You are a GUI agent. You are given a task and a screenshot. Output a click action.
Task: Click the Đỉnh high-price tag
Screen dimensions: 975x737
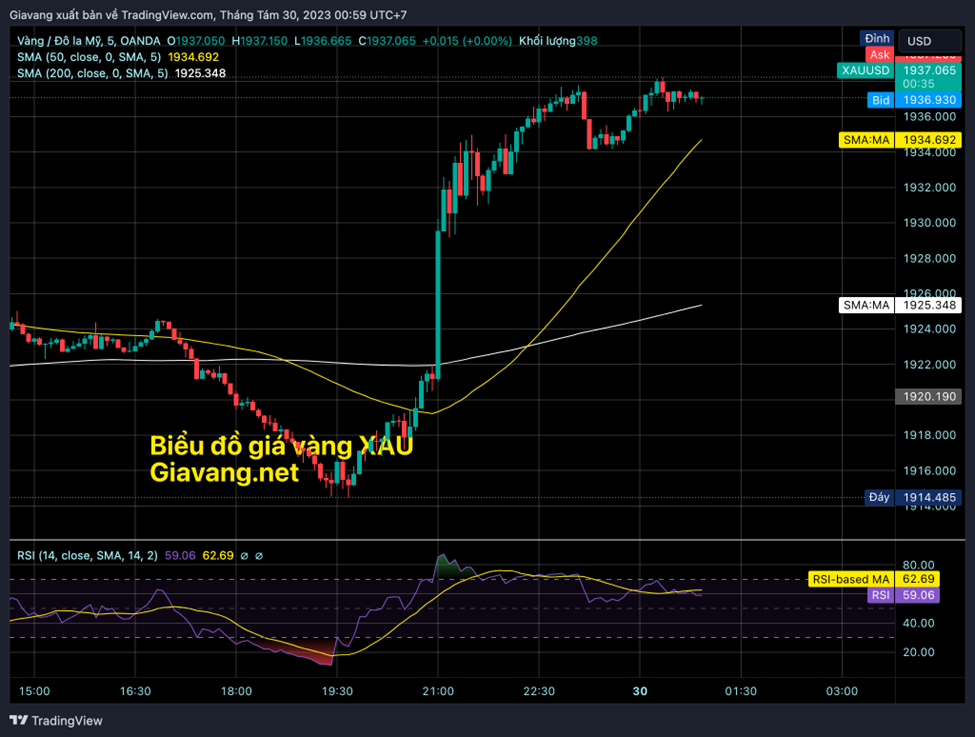pos(877,38)
